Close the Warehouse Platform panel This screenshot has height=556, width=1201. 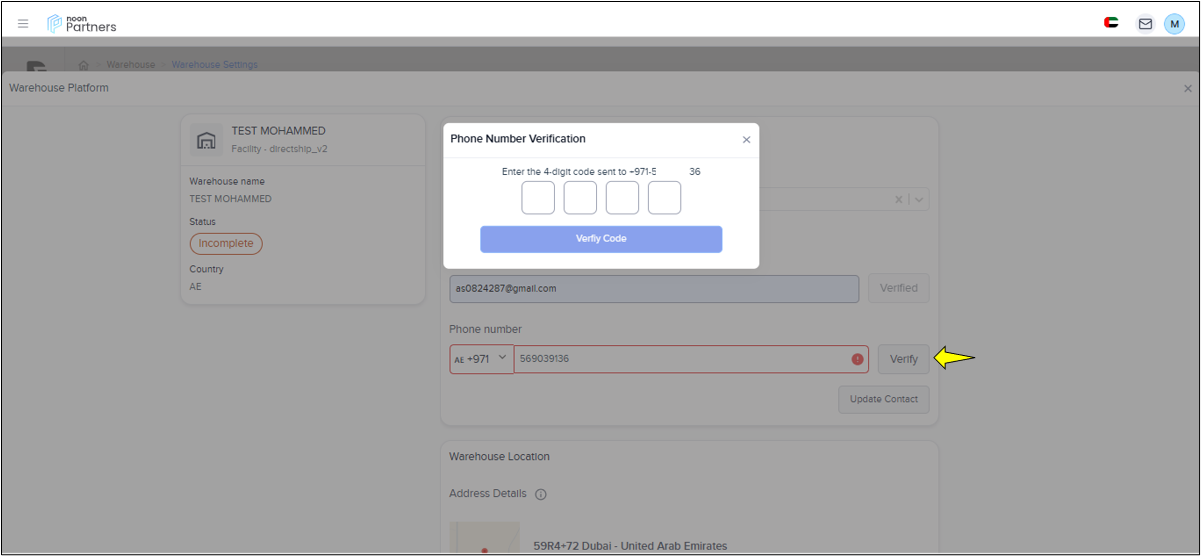1187,89
